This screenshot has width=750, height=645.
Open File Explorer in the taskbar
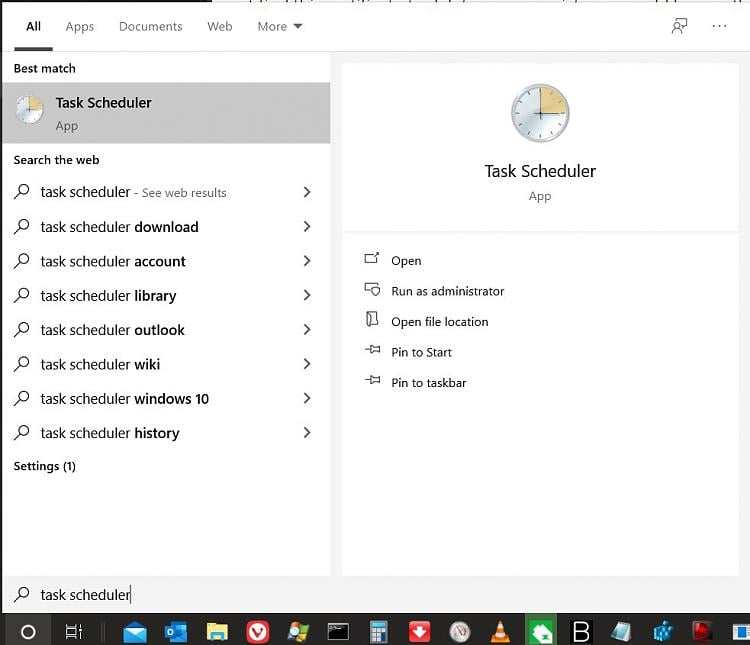click(217, 632)
